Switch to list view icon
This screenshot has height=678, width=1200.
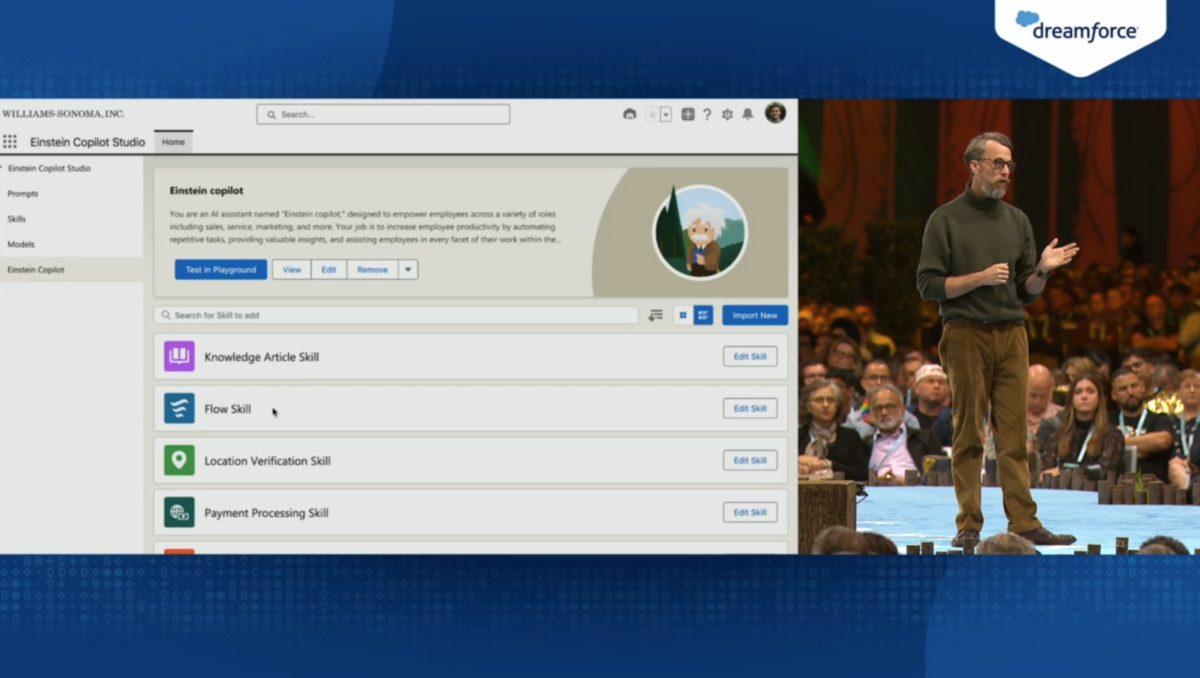703,315
